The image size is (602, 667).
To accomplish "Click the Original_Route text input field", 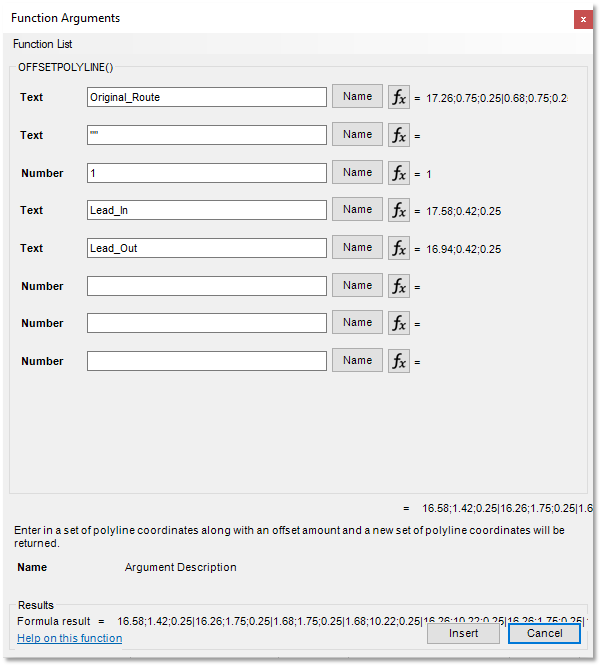I will point(207,97).
